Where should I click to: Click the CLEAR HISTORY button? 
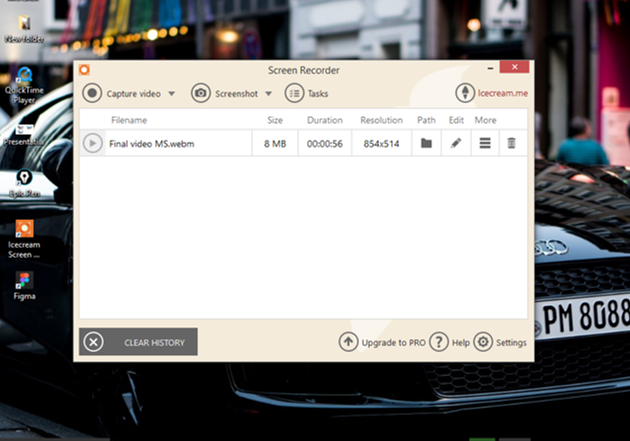138,342
